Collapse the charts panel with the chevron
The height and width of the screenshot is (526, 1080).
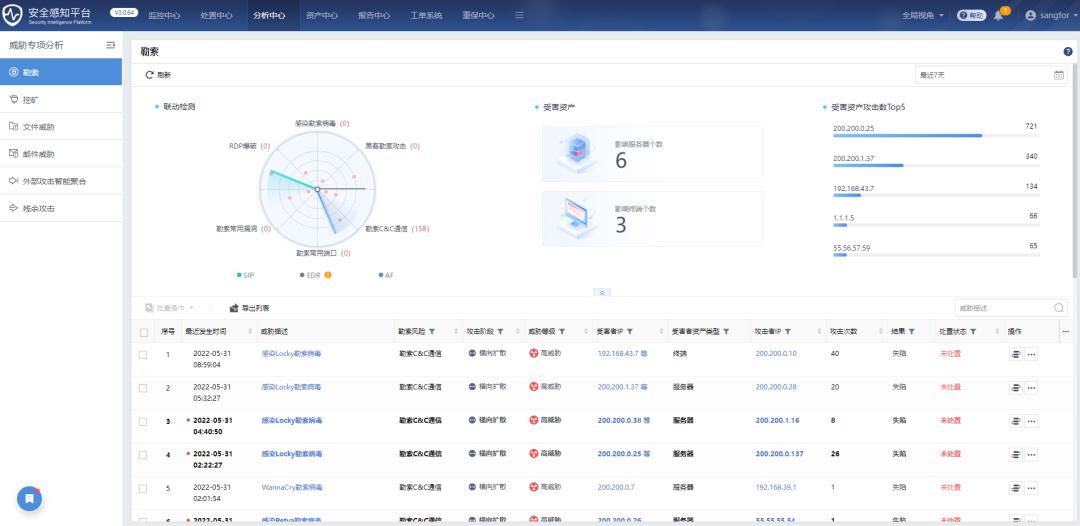coord(601,292)
